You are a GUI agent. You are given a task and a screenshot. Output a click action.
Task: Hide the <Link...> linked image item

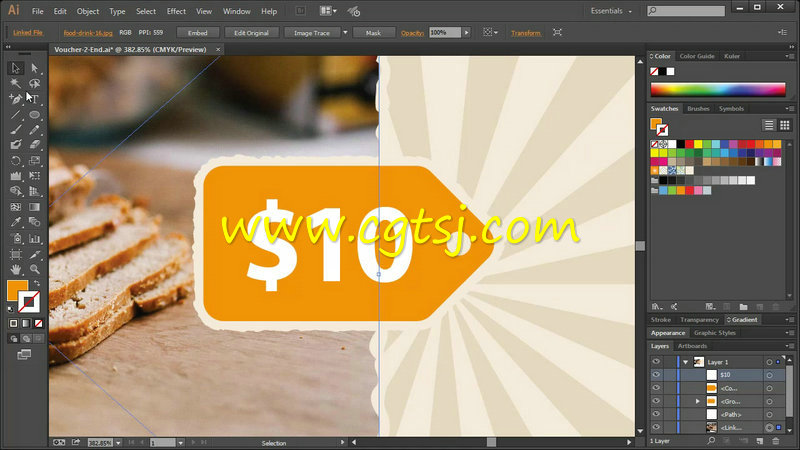click(656, 428)
